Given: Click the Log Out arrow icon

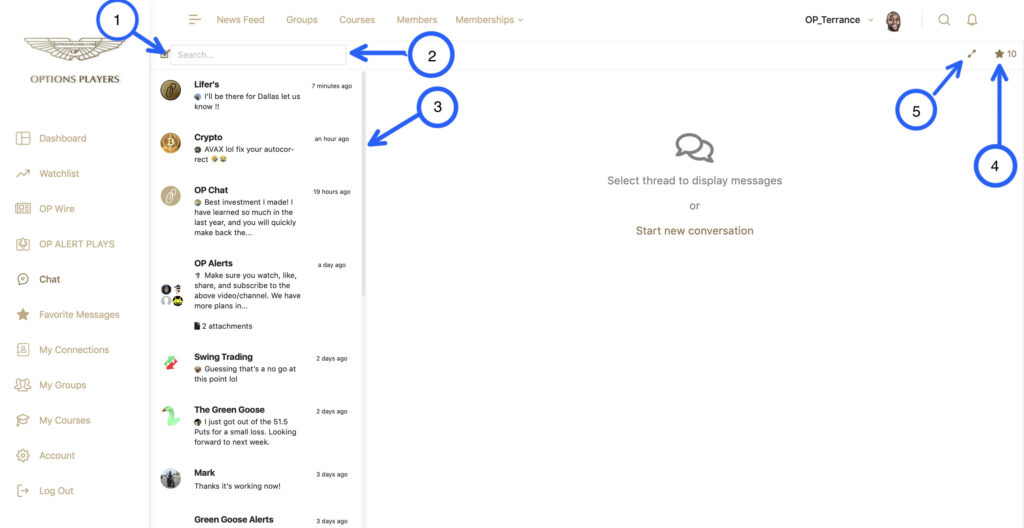Looking at the screenshot, I should pyautogui.click(x=23, y=491).
